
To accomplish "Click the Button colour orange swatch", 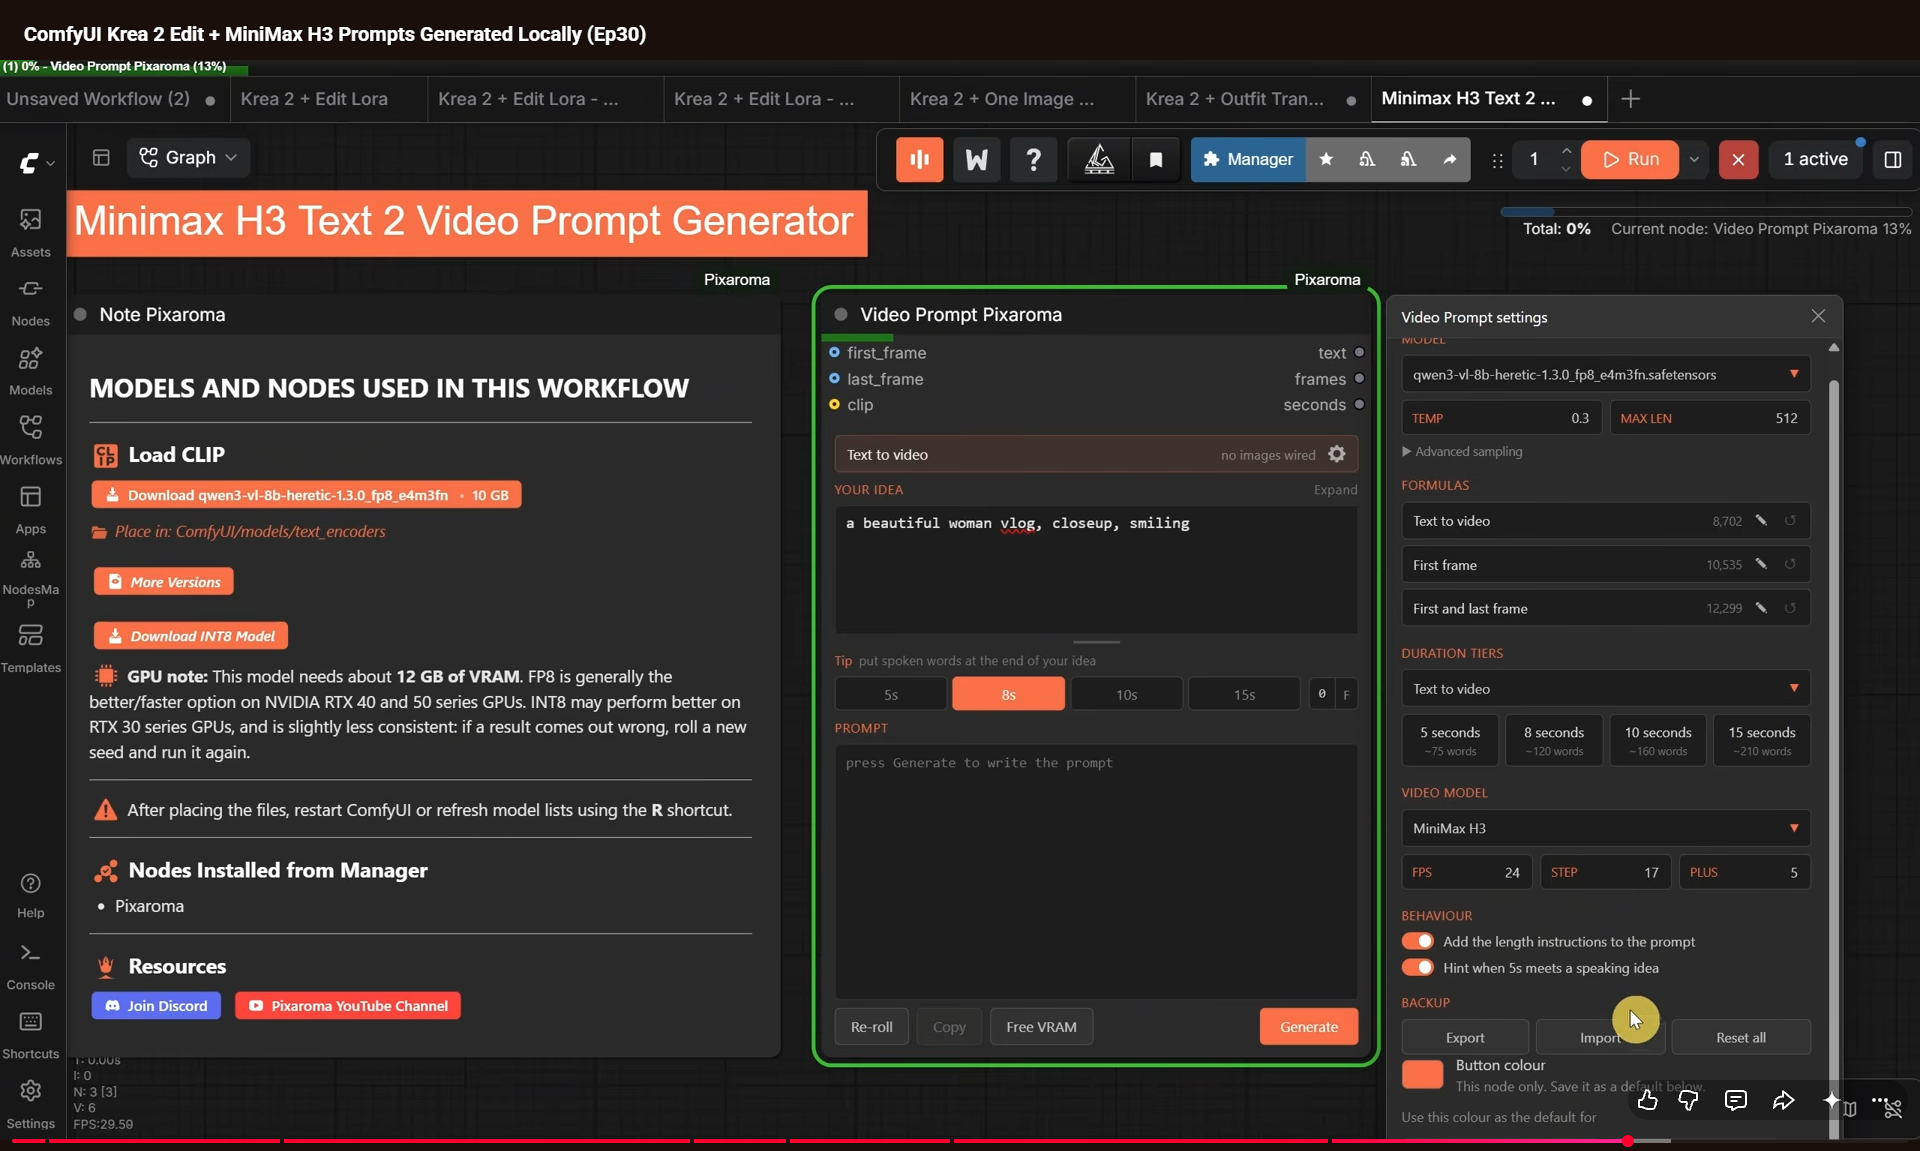I will [1422, 1074].
